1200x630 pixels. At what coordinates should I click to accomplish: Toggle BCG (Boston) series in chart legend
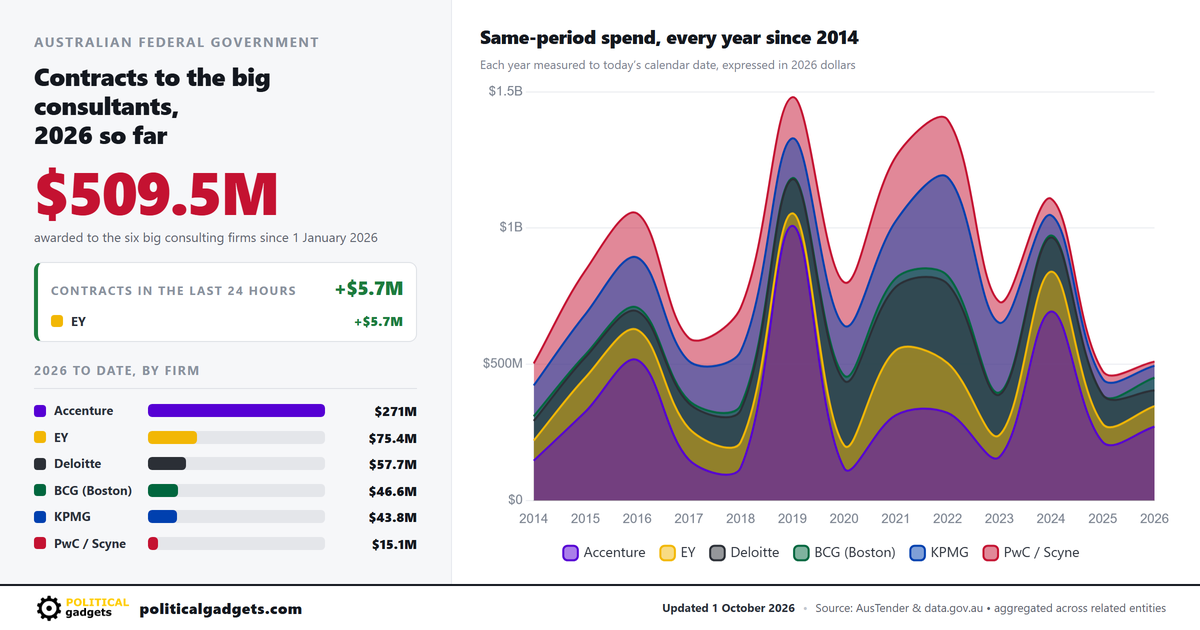pos(844,552)
